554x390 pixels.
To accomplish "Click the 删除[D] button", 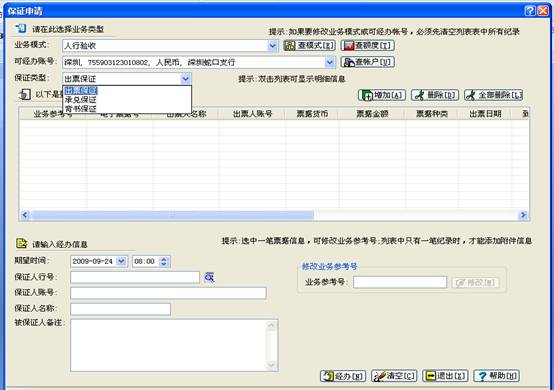I will point(435,95).
